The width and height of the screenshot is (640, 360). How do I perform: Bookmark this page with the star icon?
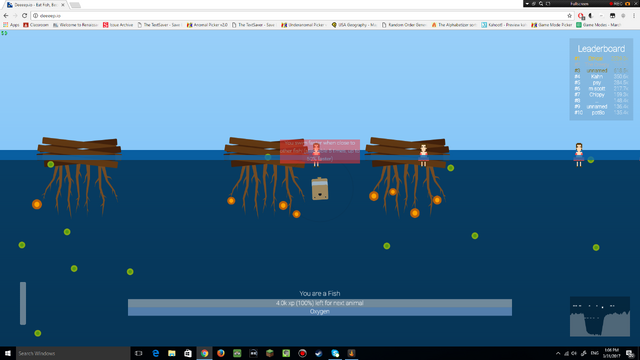click(x=569, y=16)
